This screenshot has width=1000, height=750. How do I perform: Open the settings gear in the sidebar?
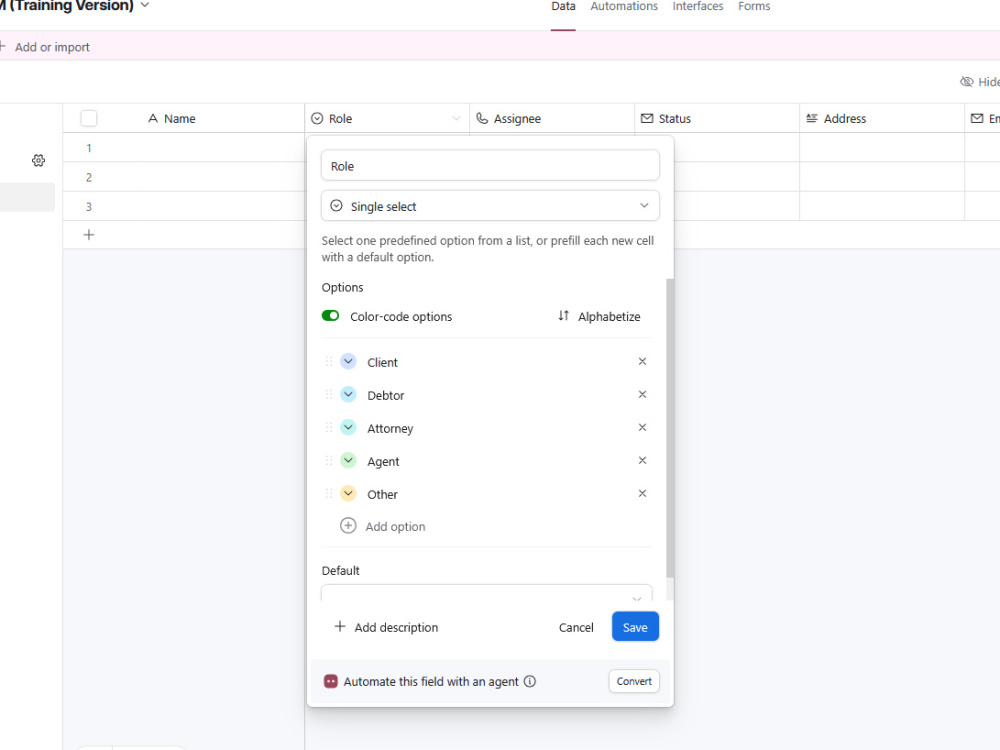(38, 160)
